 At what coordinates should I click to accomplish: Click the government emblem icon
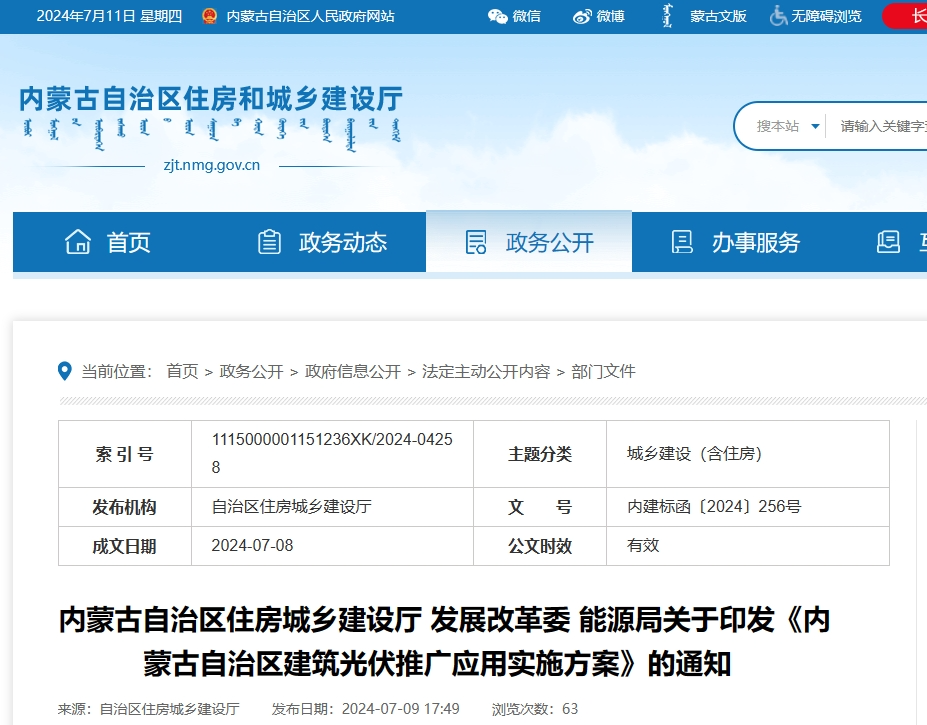point(208,16)
